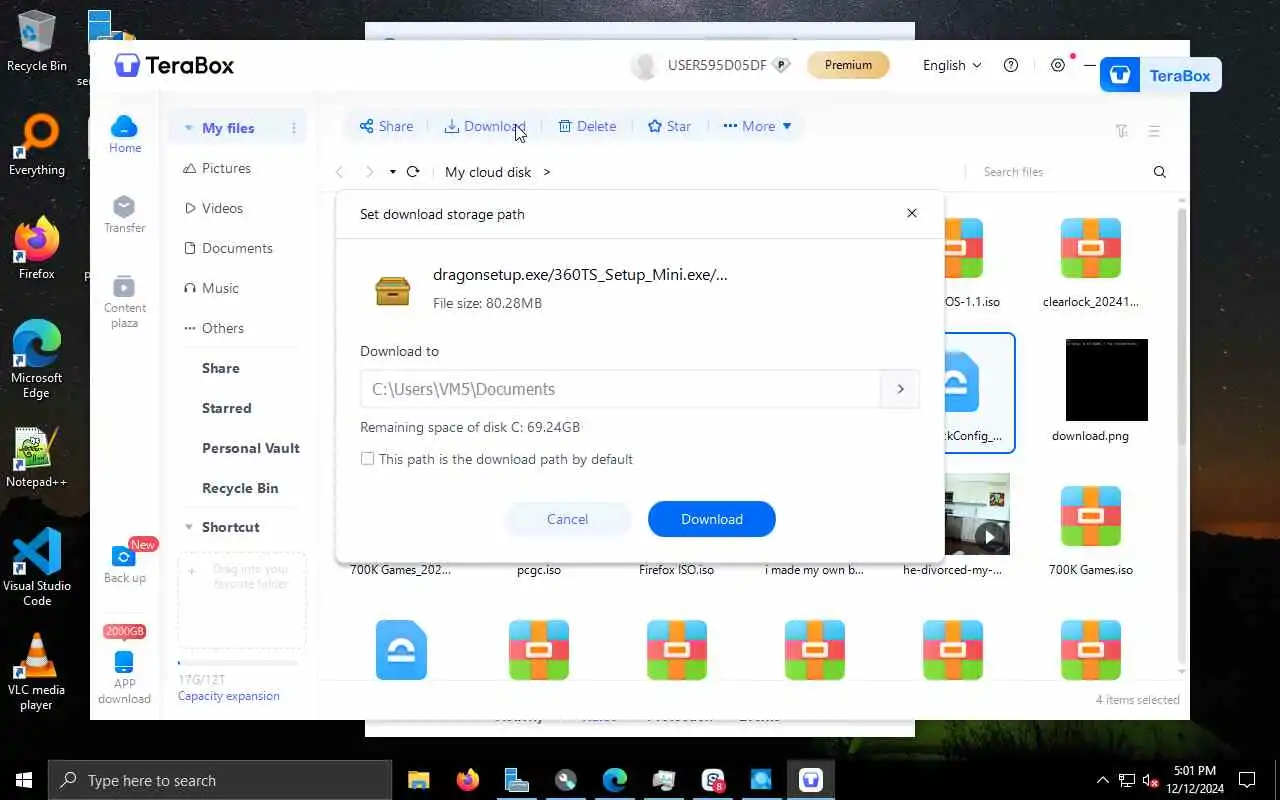
Task: Refresh the file list
Action: click(413, 172)
